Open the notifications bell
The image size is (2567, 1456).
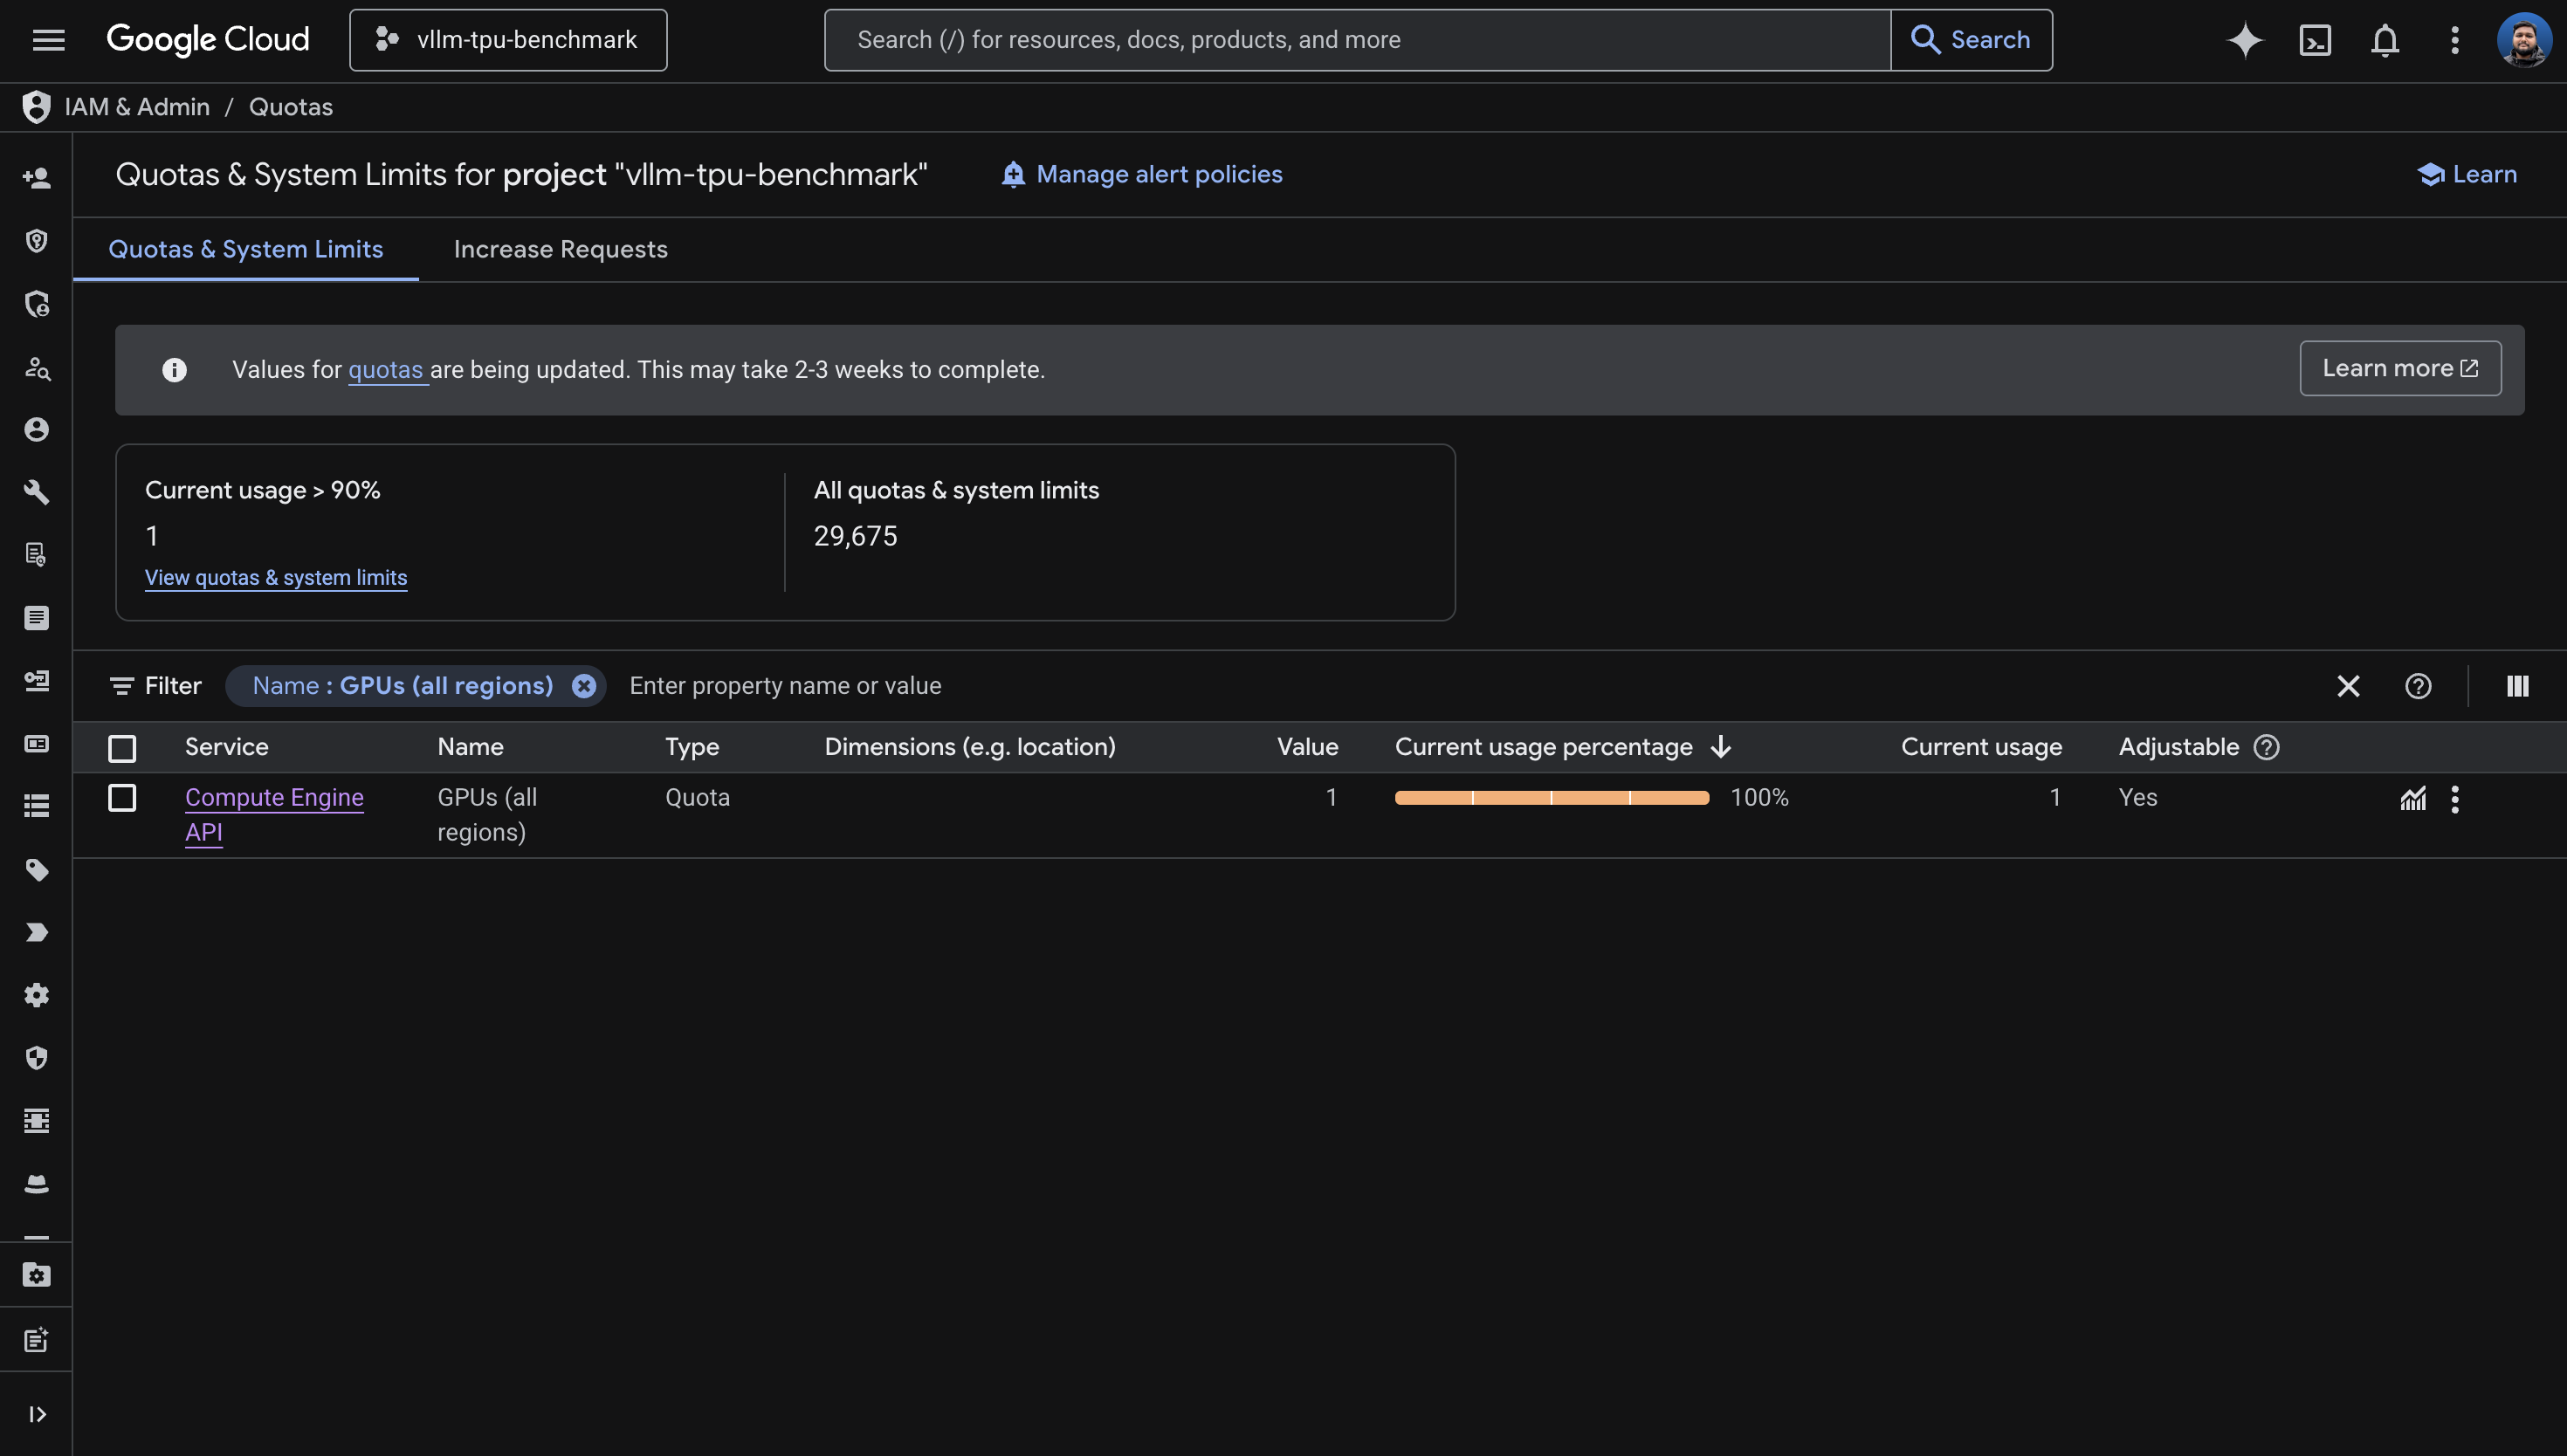[x=2384, y=40]
